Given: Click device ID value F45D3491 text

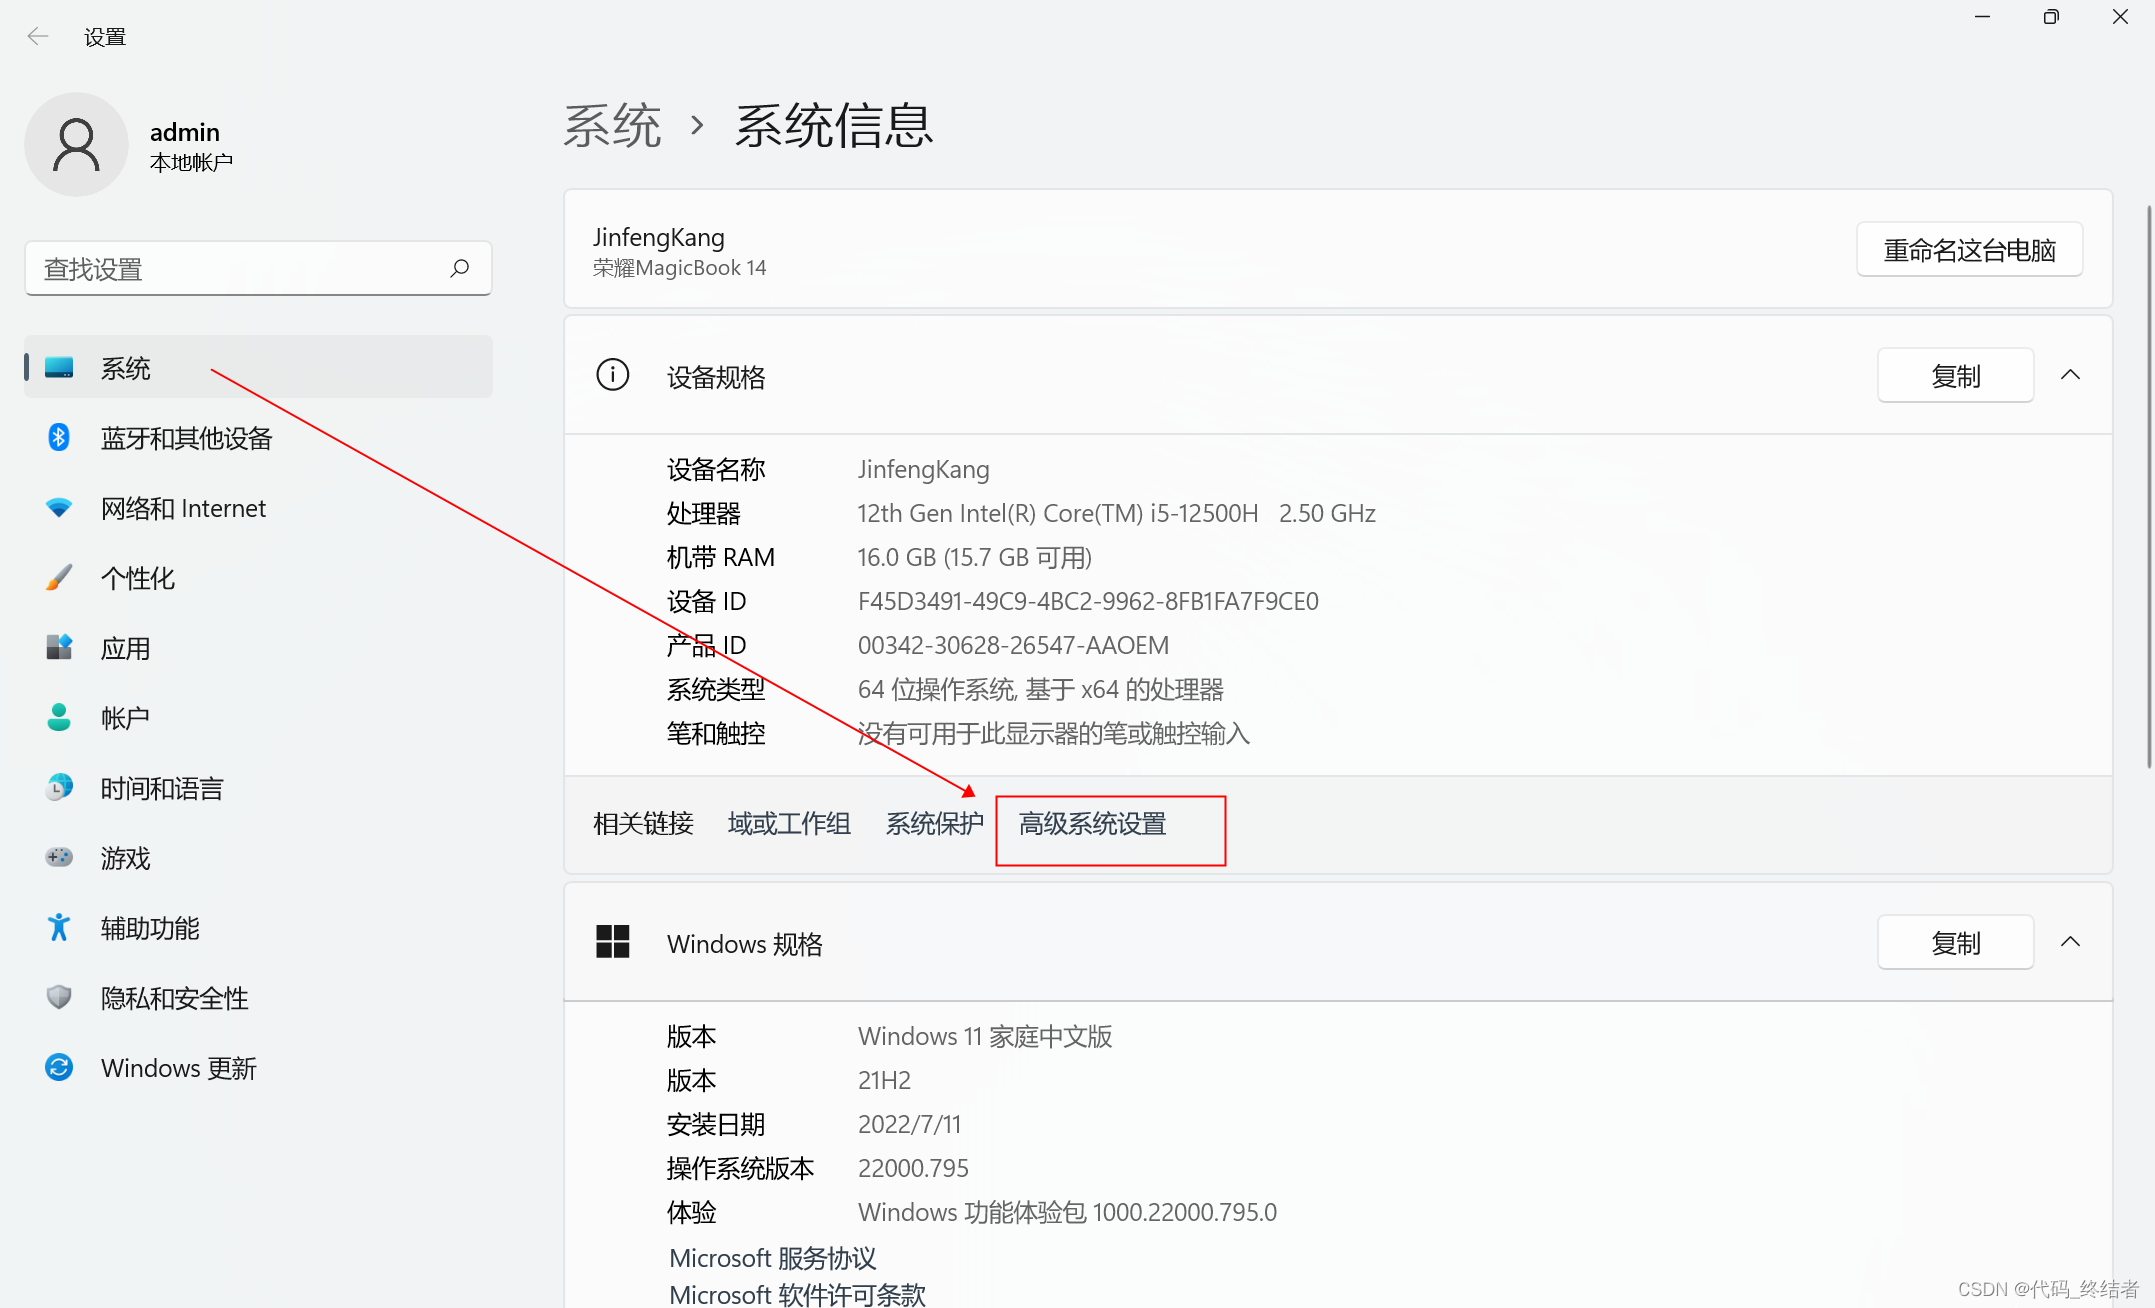Looking at the screenshot, I should 1088,601.
